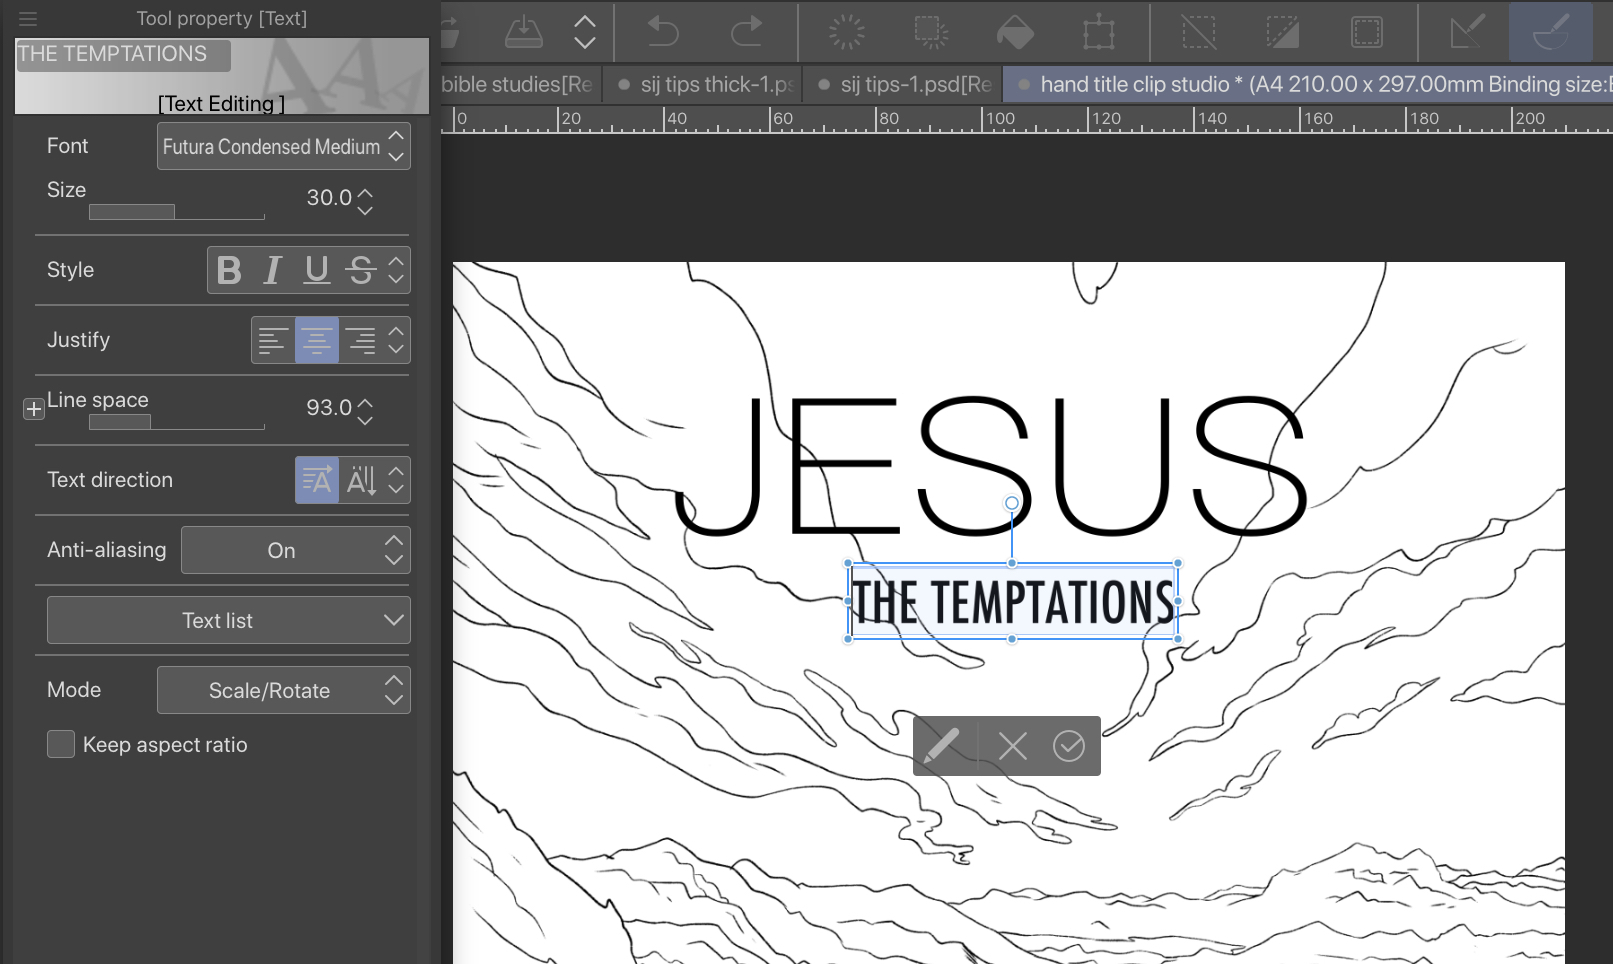1613x964 pixels.
Task: Set vertical text direction
Action: [361, 480]
